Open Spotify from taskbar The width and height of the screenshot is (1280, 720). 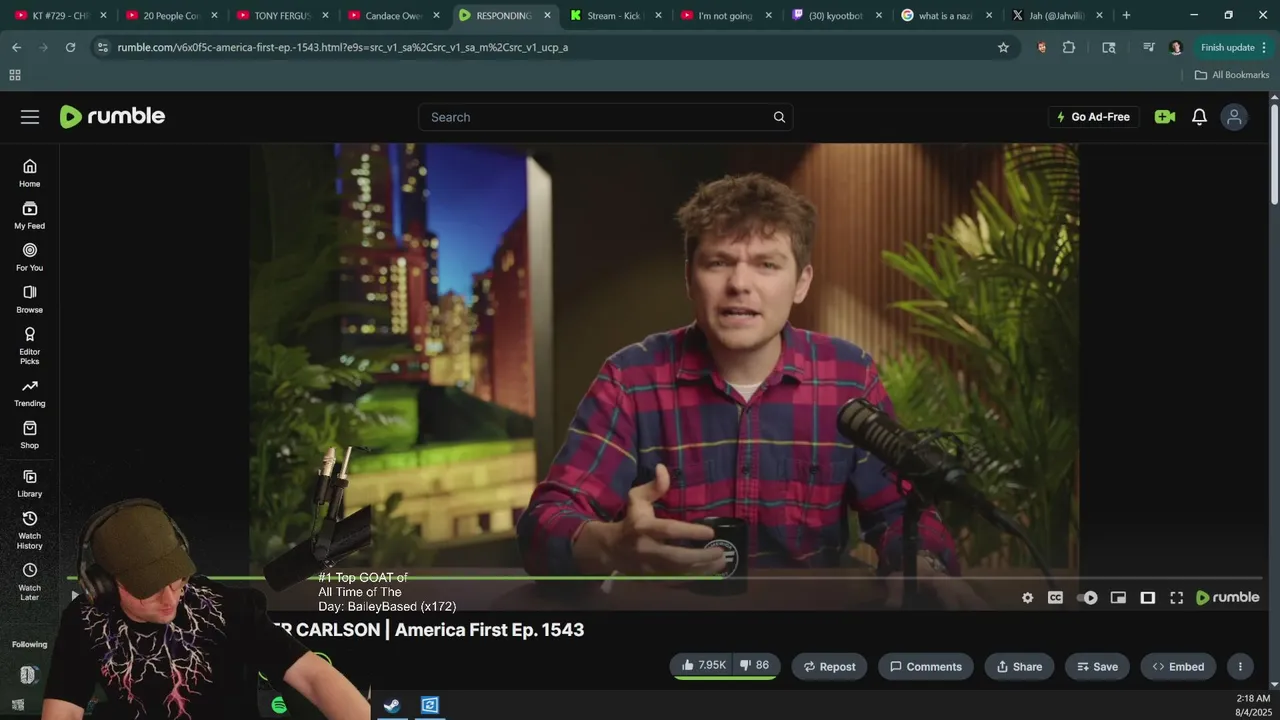tap(279, 705)
